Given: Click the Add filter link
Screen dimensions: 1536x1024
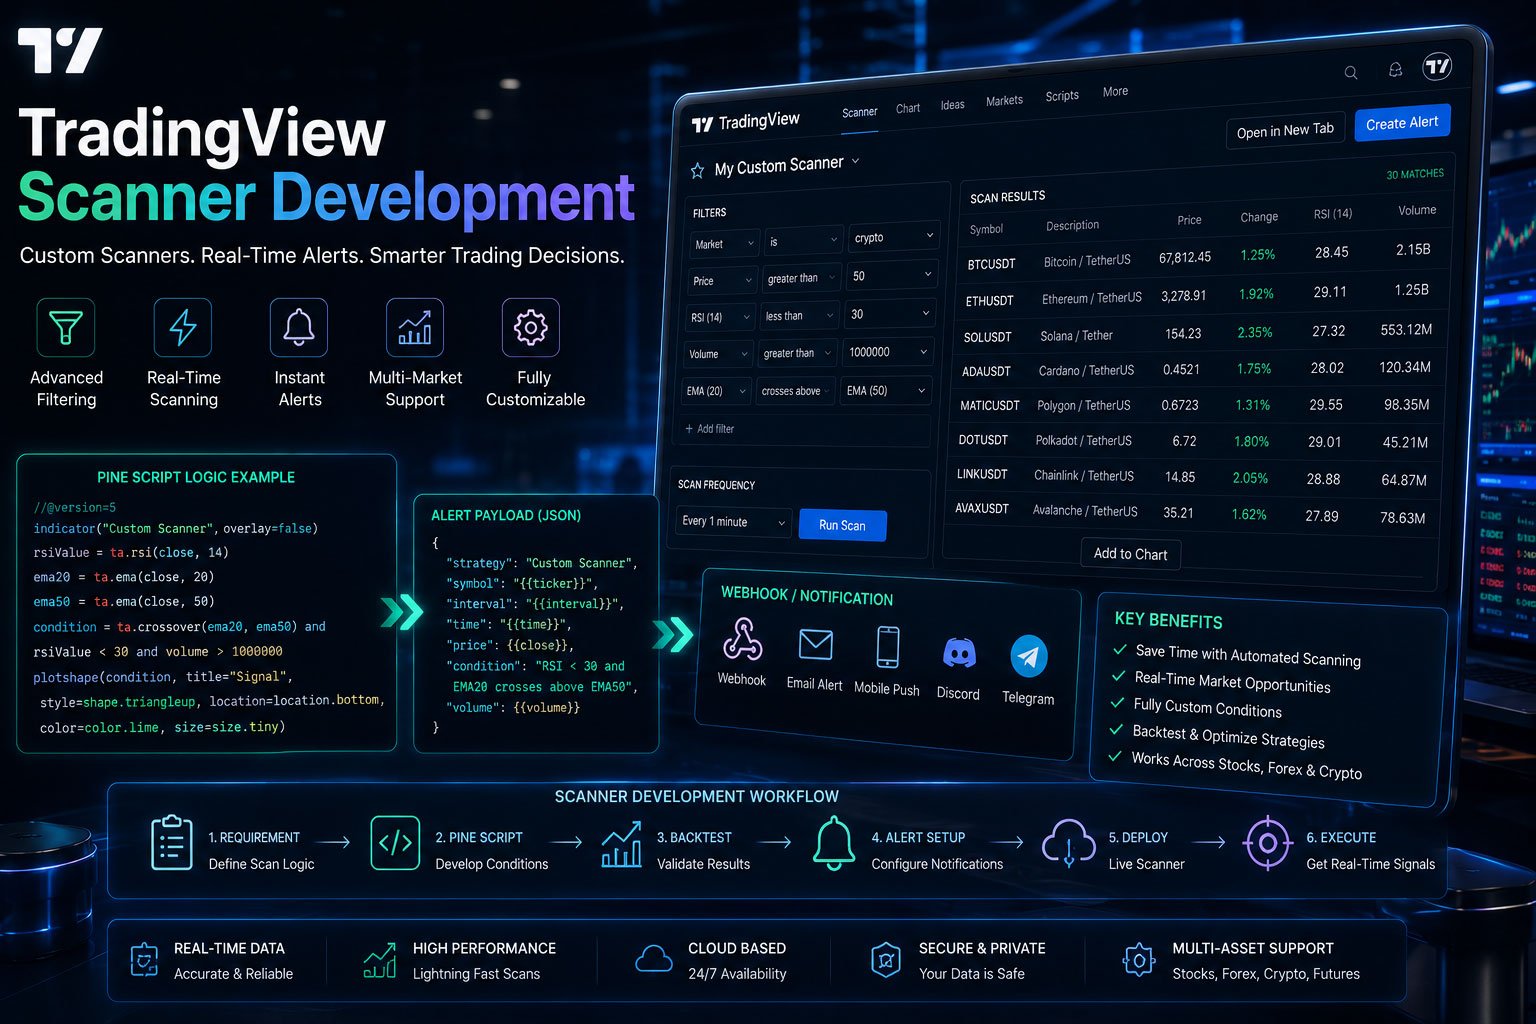Looking at the screenshot, I should 710,429.
